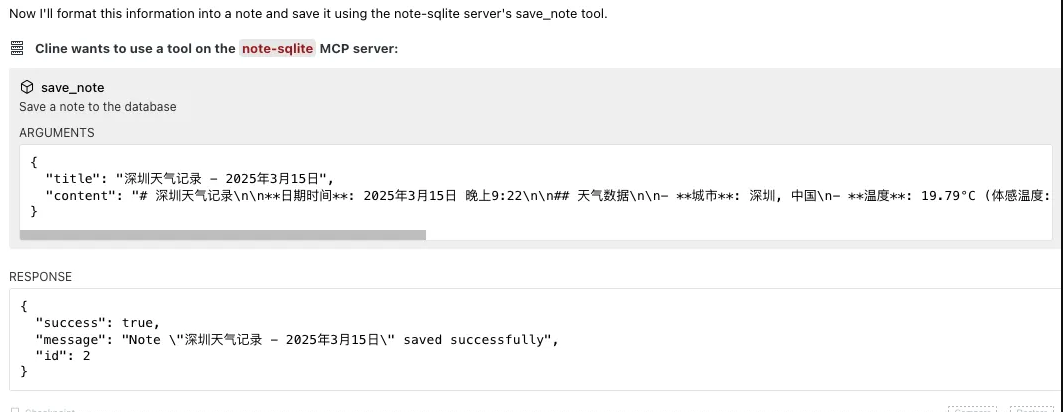Click the "MCP server:" heading text
The width and height of the screenshot is (1063, 412).
[358, 48]
